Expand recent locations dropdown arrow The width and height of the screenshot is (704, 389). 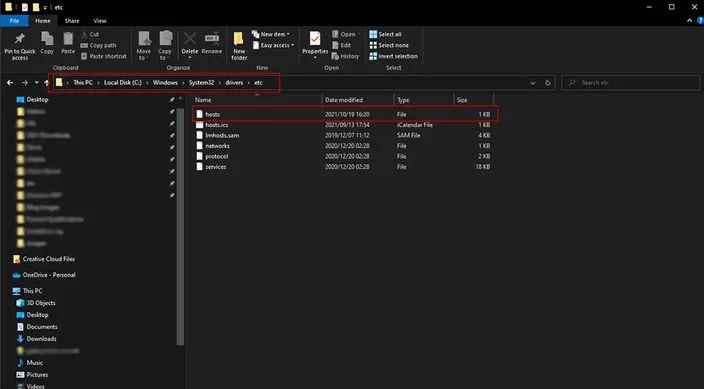[x=36, y=83]
